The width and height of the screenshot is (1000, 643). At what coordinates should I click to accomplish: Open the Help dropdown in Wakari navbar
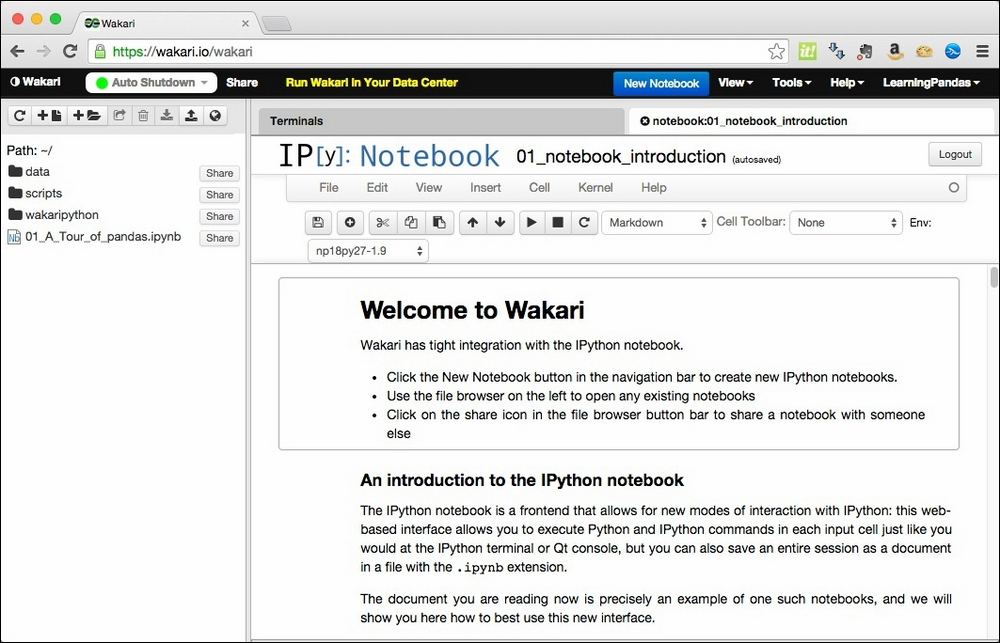[847, 83]
